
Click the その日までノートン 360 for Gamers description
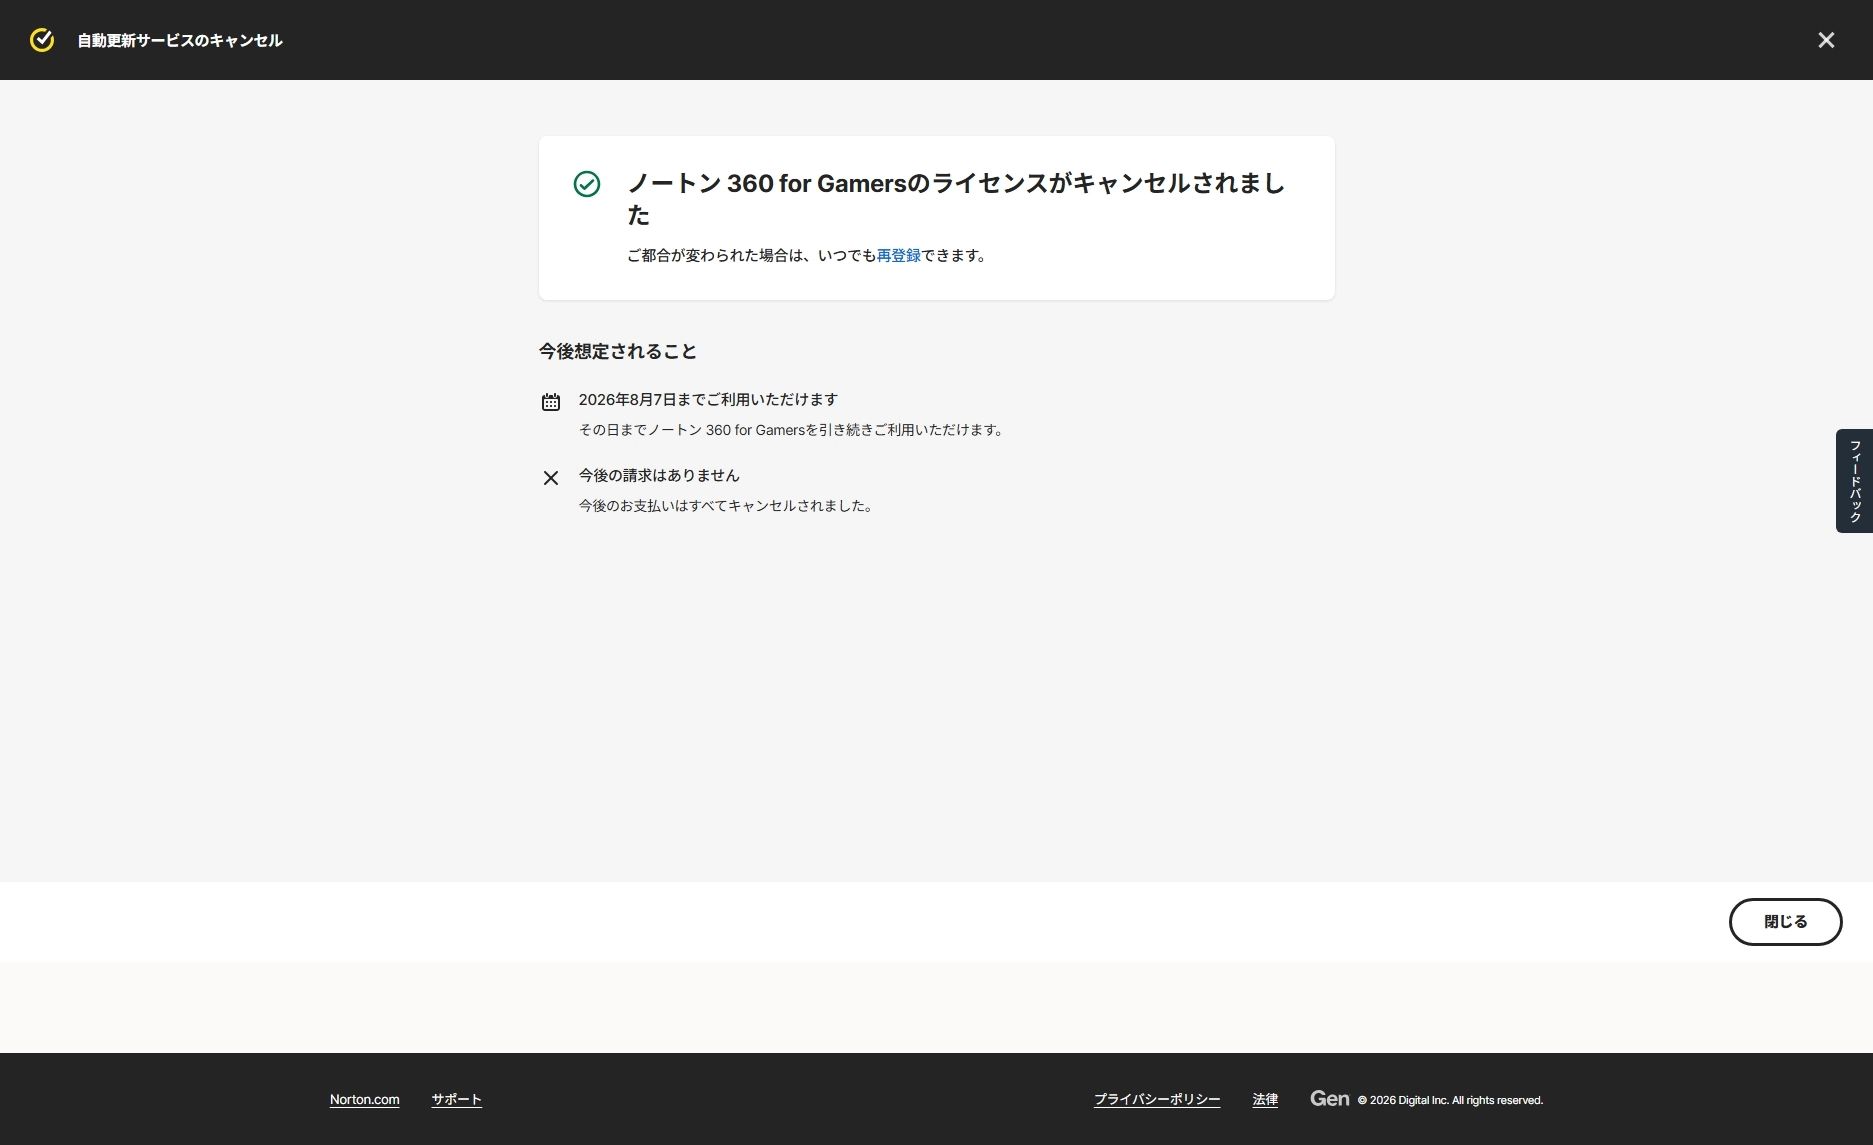pyautogui.click(x=791, y=431)
